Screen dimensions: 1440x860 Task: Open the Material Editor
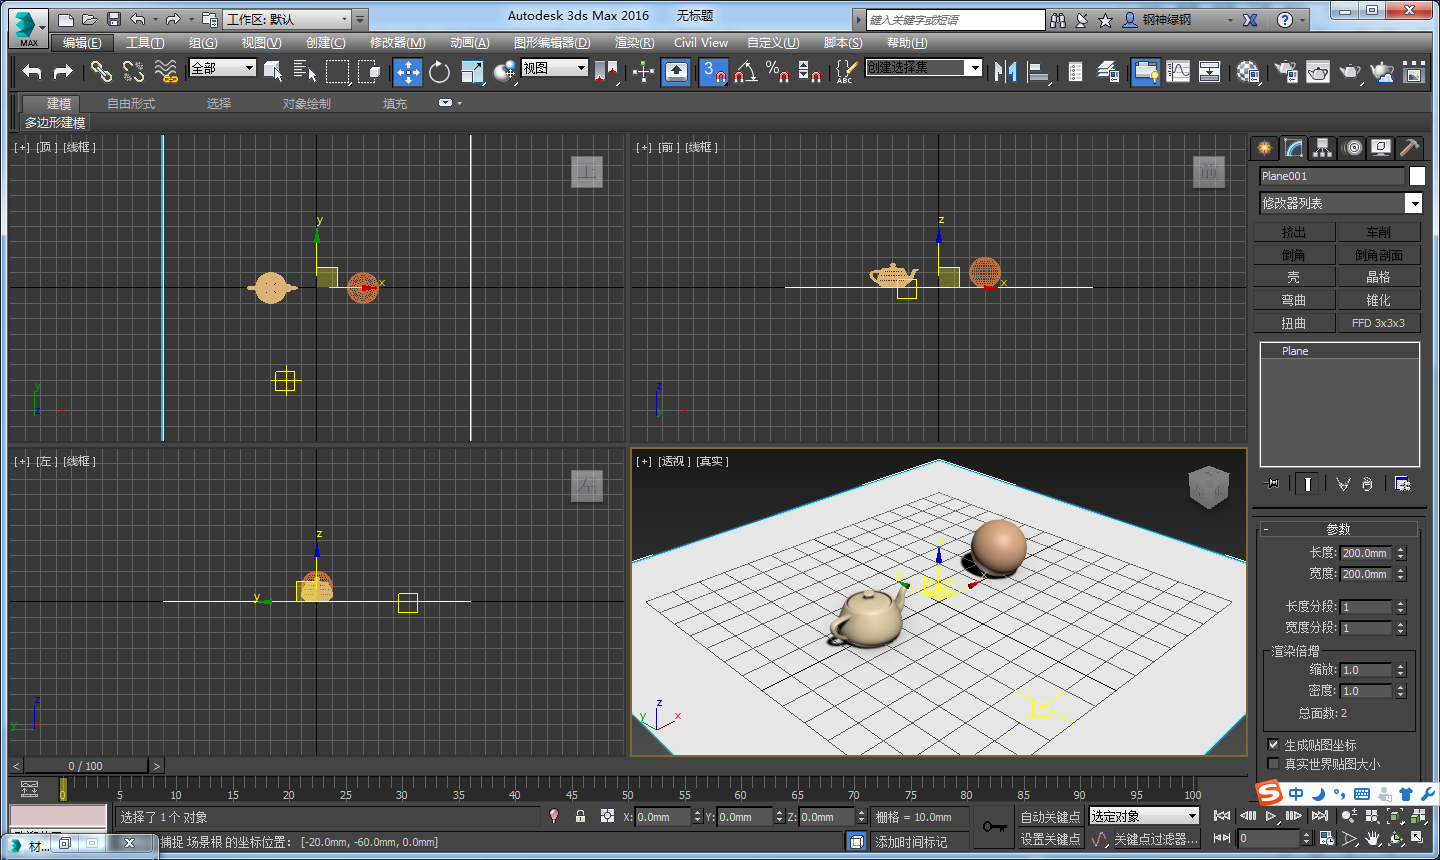pos(1248,71)
